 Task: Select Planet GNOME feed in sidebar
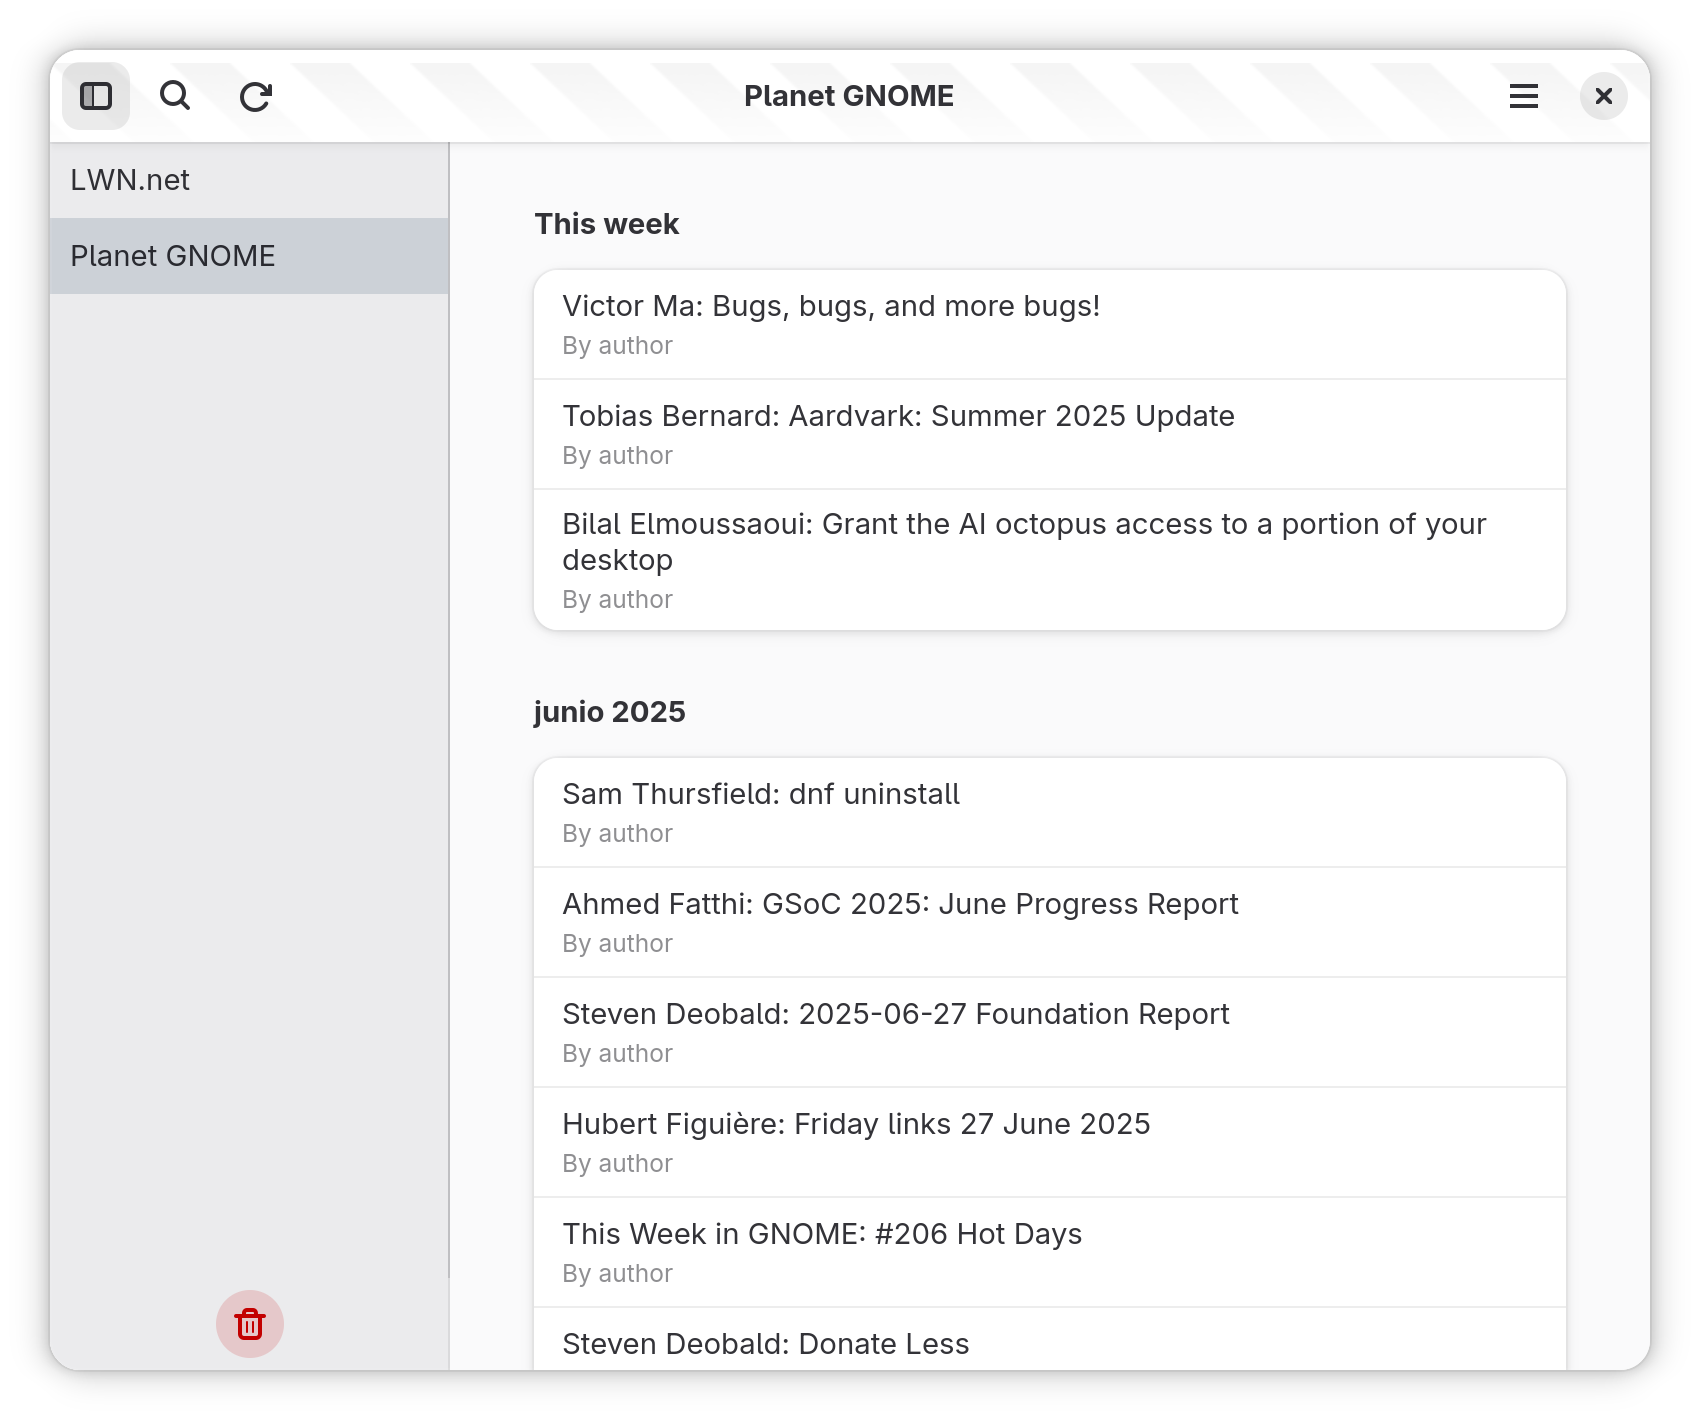point(249,256)
